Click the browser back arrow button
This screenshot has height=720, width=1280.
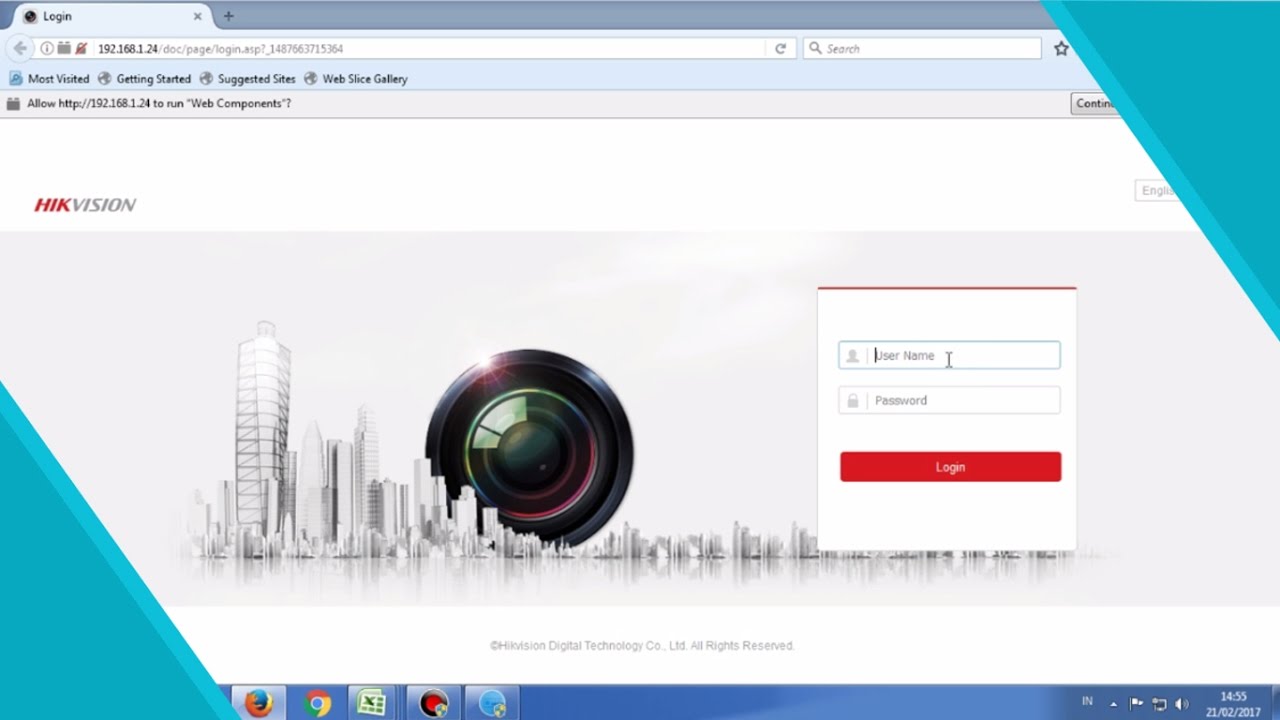(x=20, y=48)
